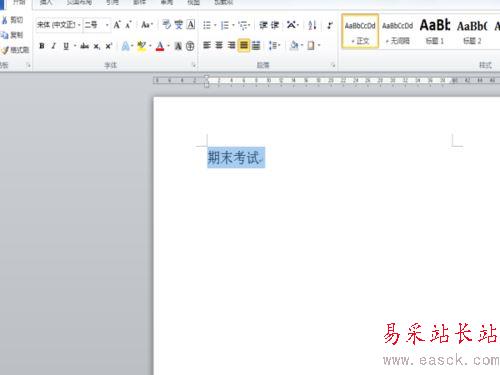Click the Copy (复制) button
This screenshot has height=375, width=500.
13,35
